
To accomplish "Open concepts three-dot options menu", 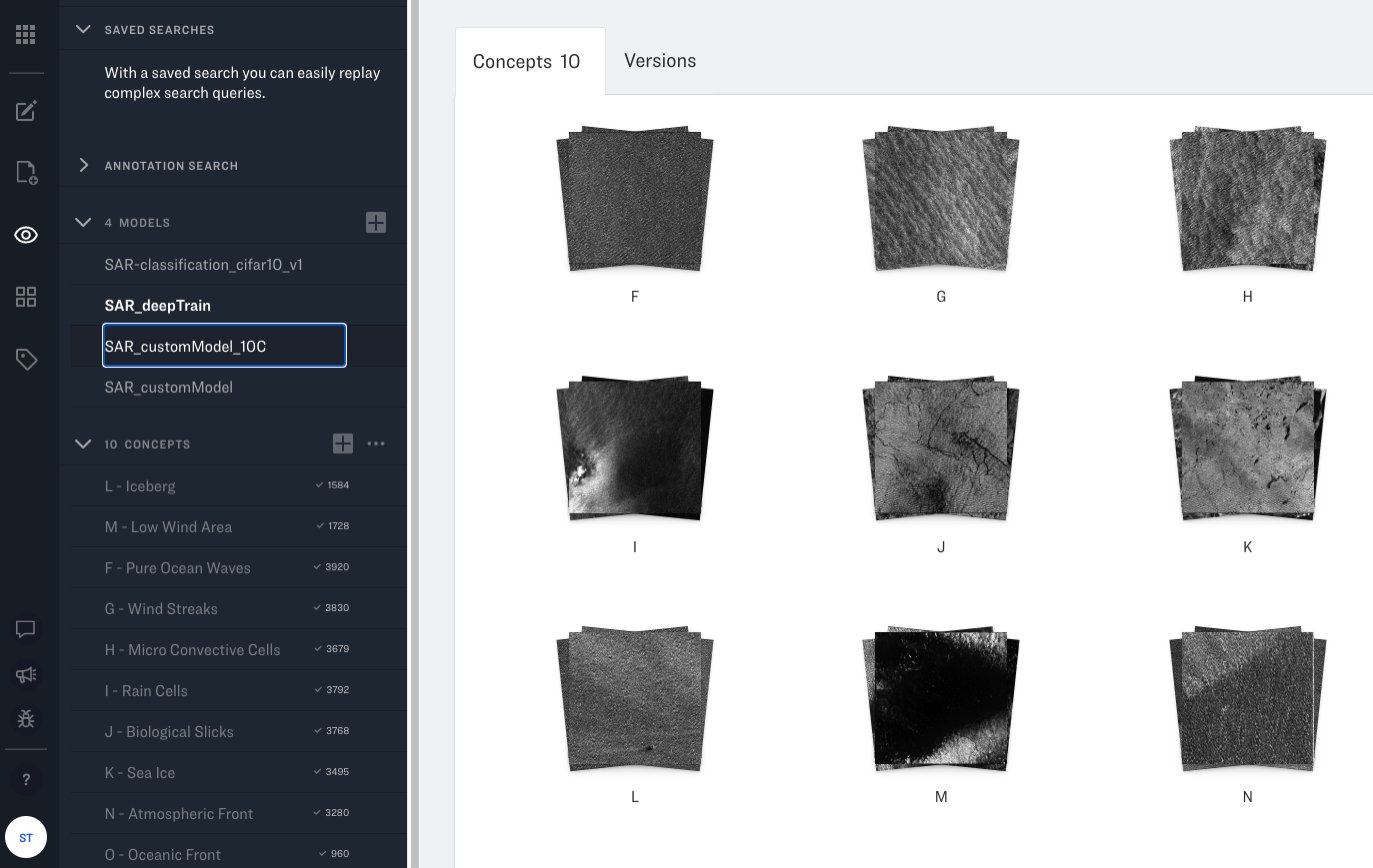I will (x=376, y=443).
